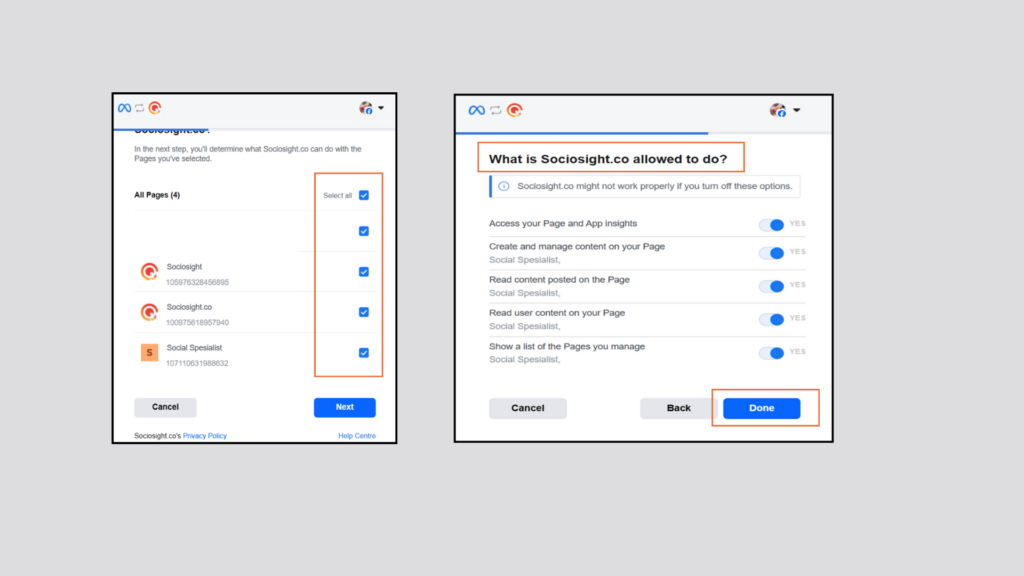
Task: Click the All Pages (4) label
Action: tap(157, 195)
